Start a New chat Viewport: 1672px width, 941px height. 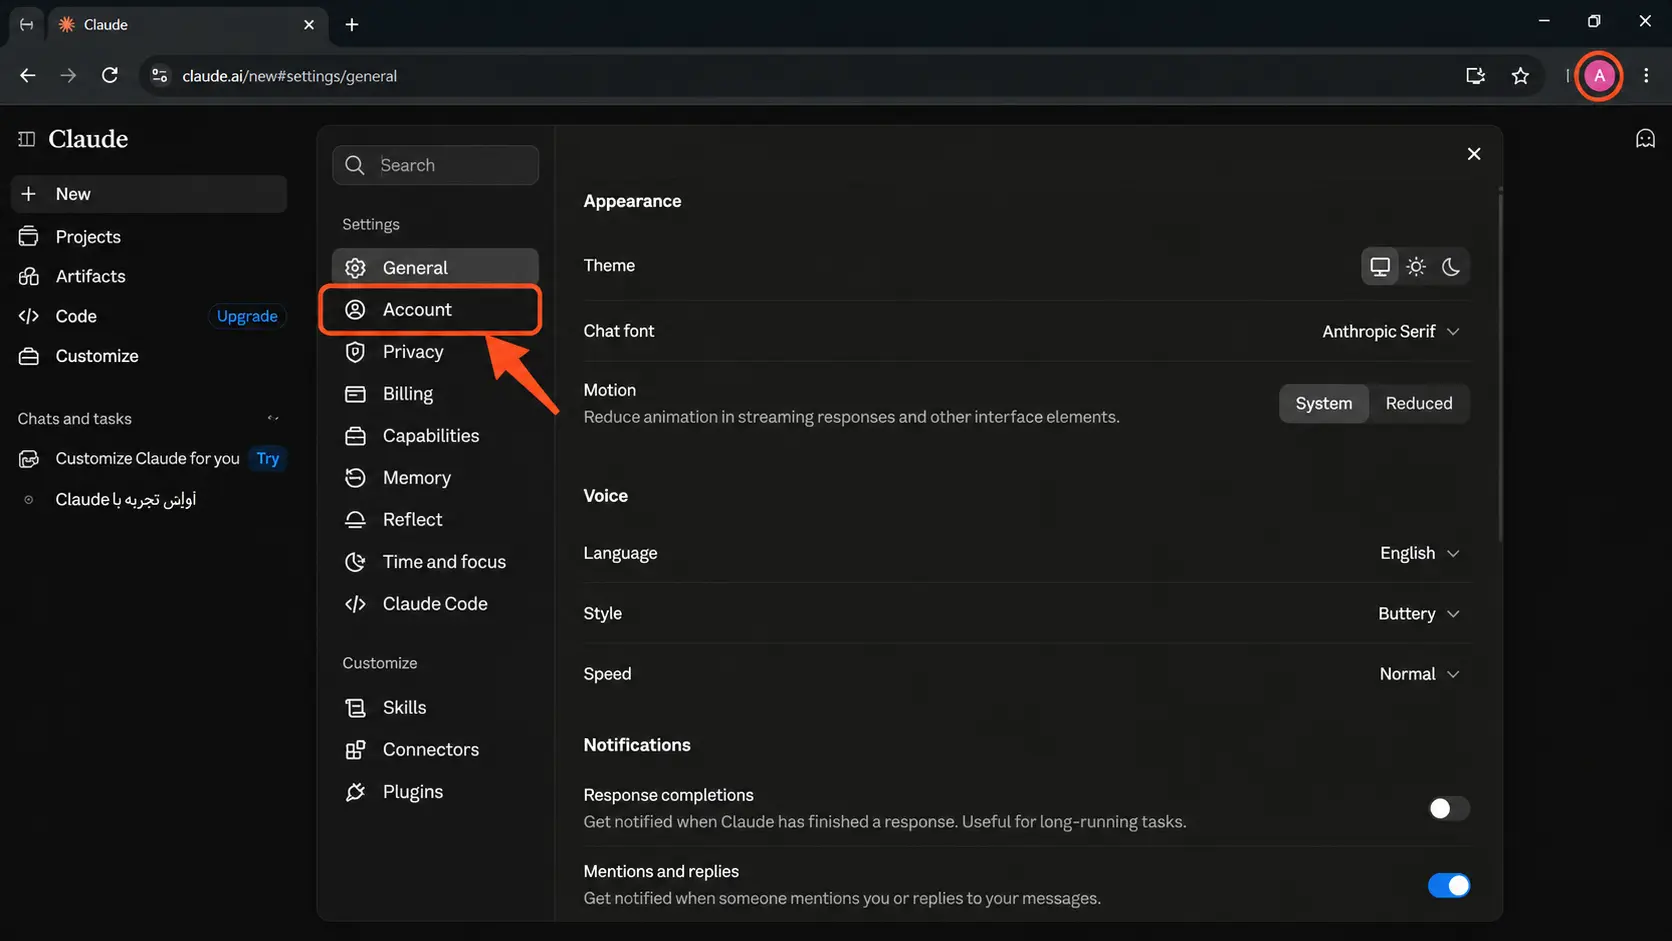click(x=149, y=194)
